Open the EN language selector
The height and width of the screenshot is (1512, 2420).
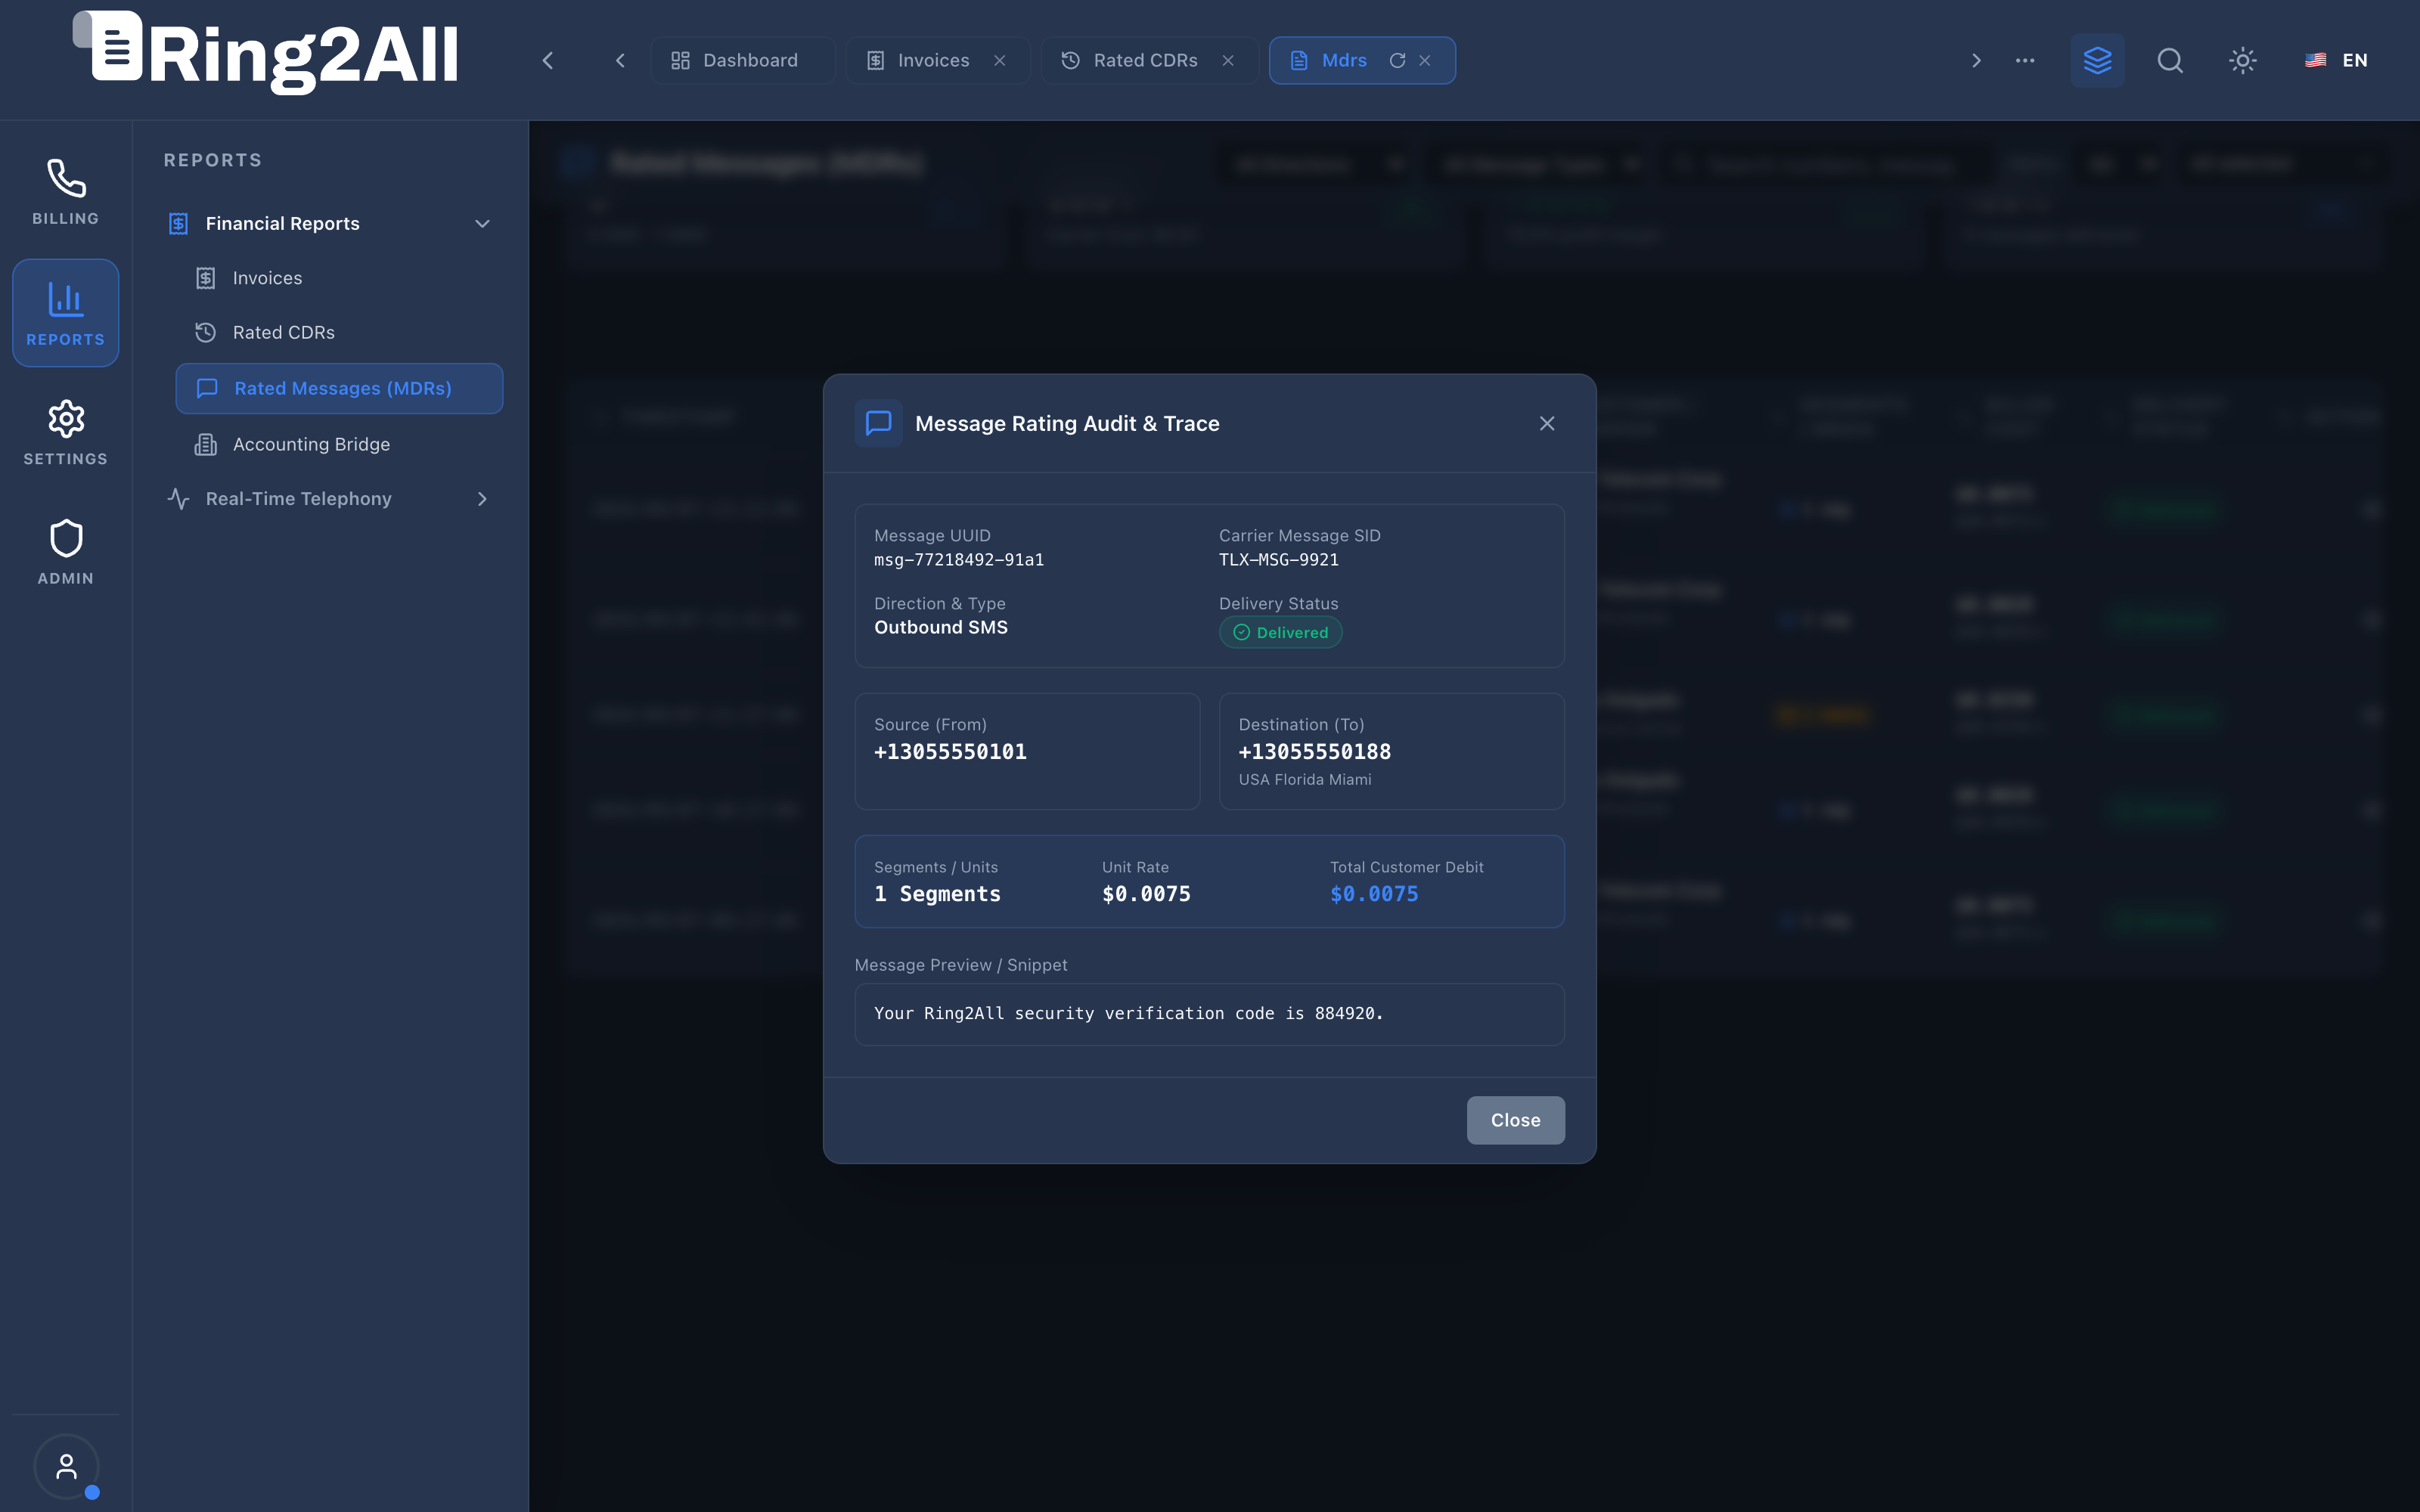pyautogui.click(x=2337, y=60)
